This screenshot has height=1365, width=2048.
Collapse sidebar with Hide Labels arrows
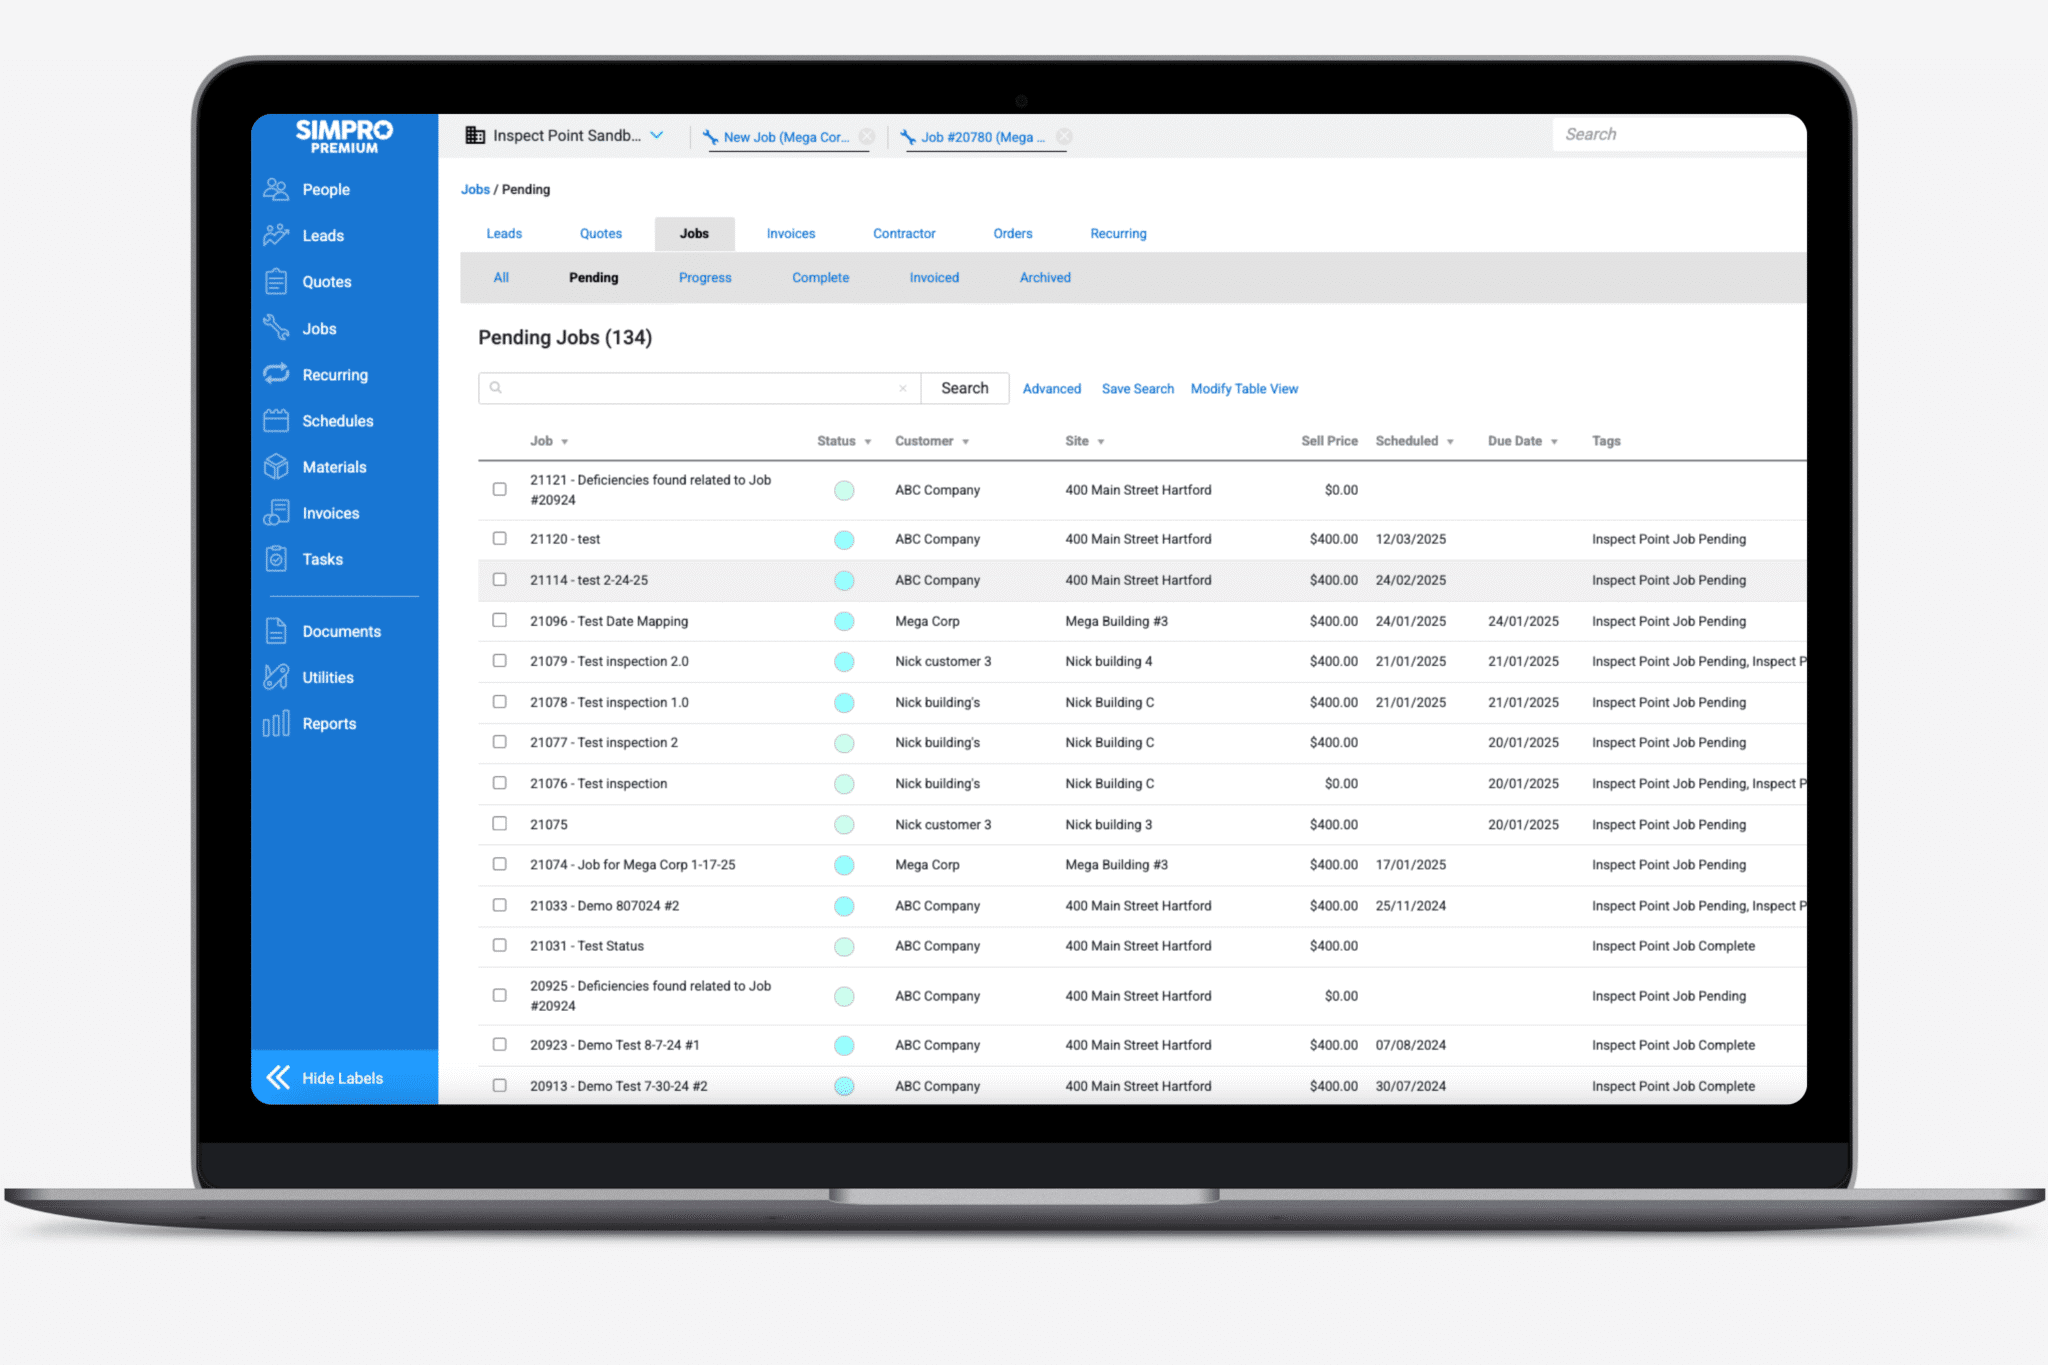tap(278, 1077)
